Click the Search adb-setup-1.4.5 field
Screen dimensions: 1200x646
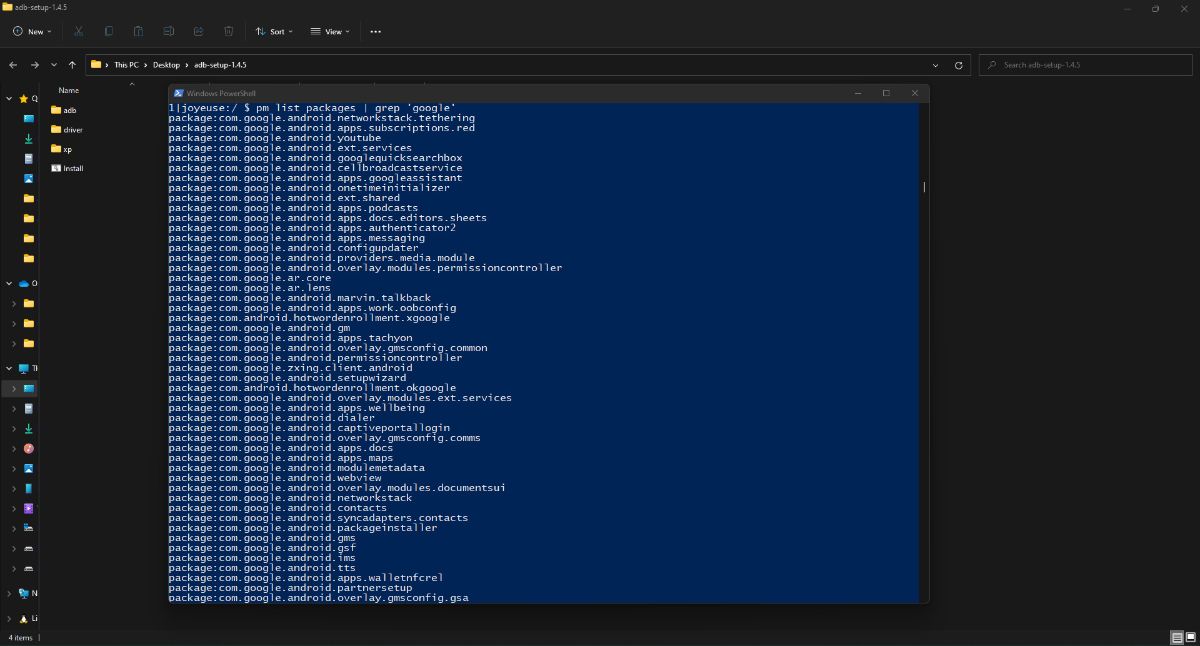(x=1085, y=65)
